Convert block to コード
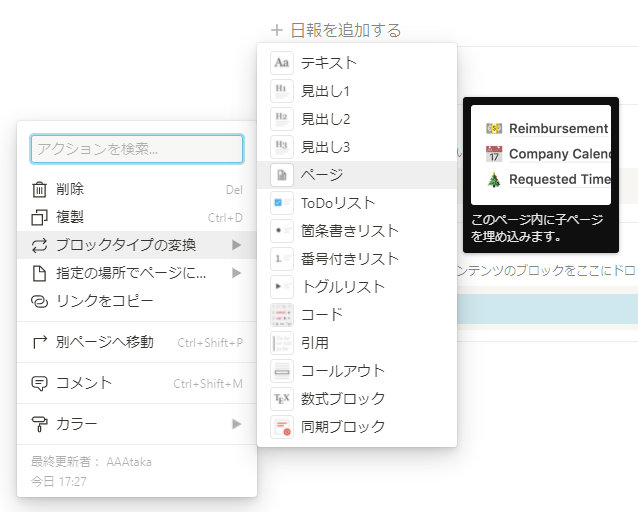The image size is (638, 512). pyautogui.click(x=357, y=315)
